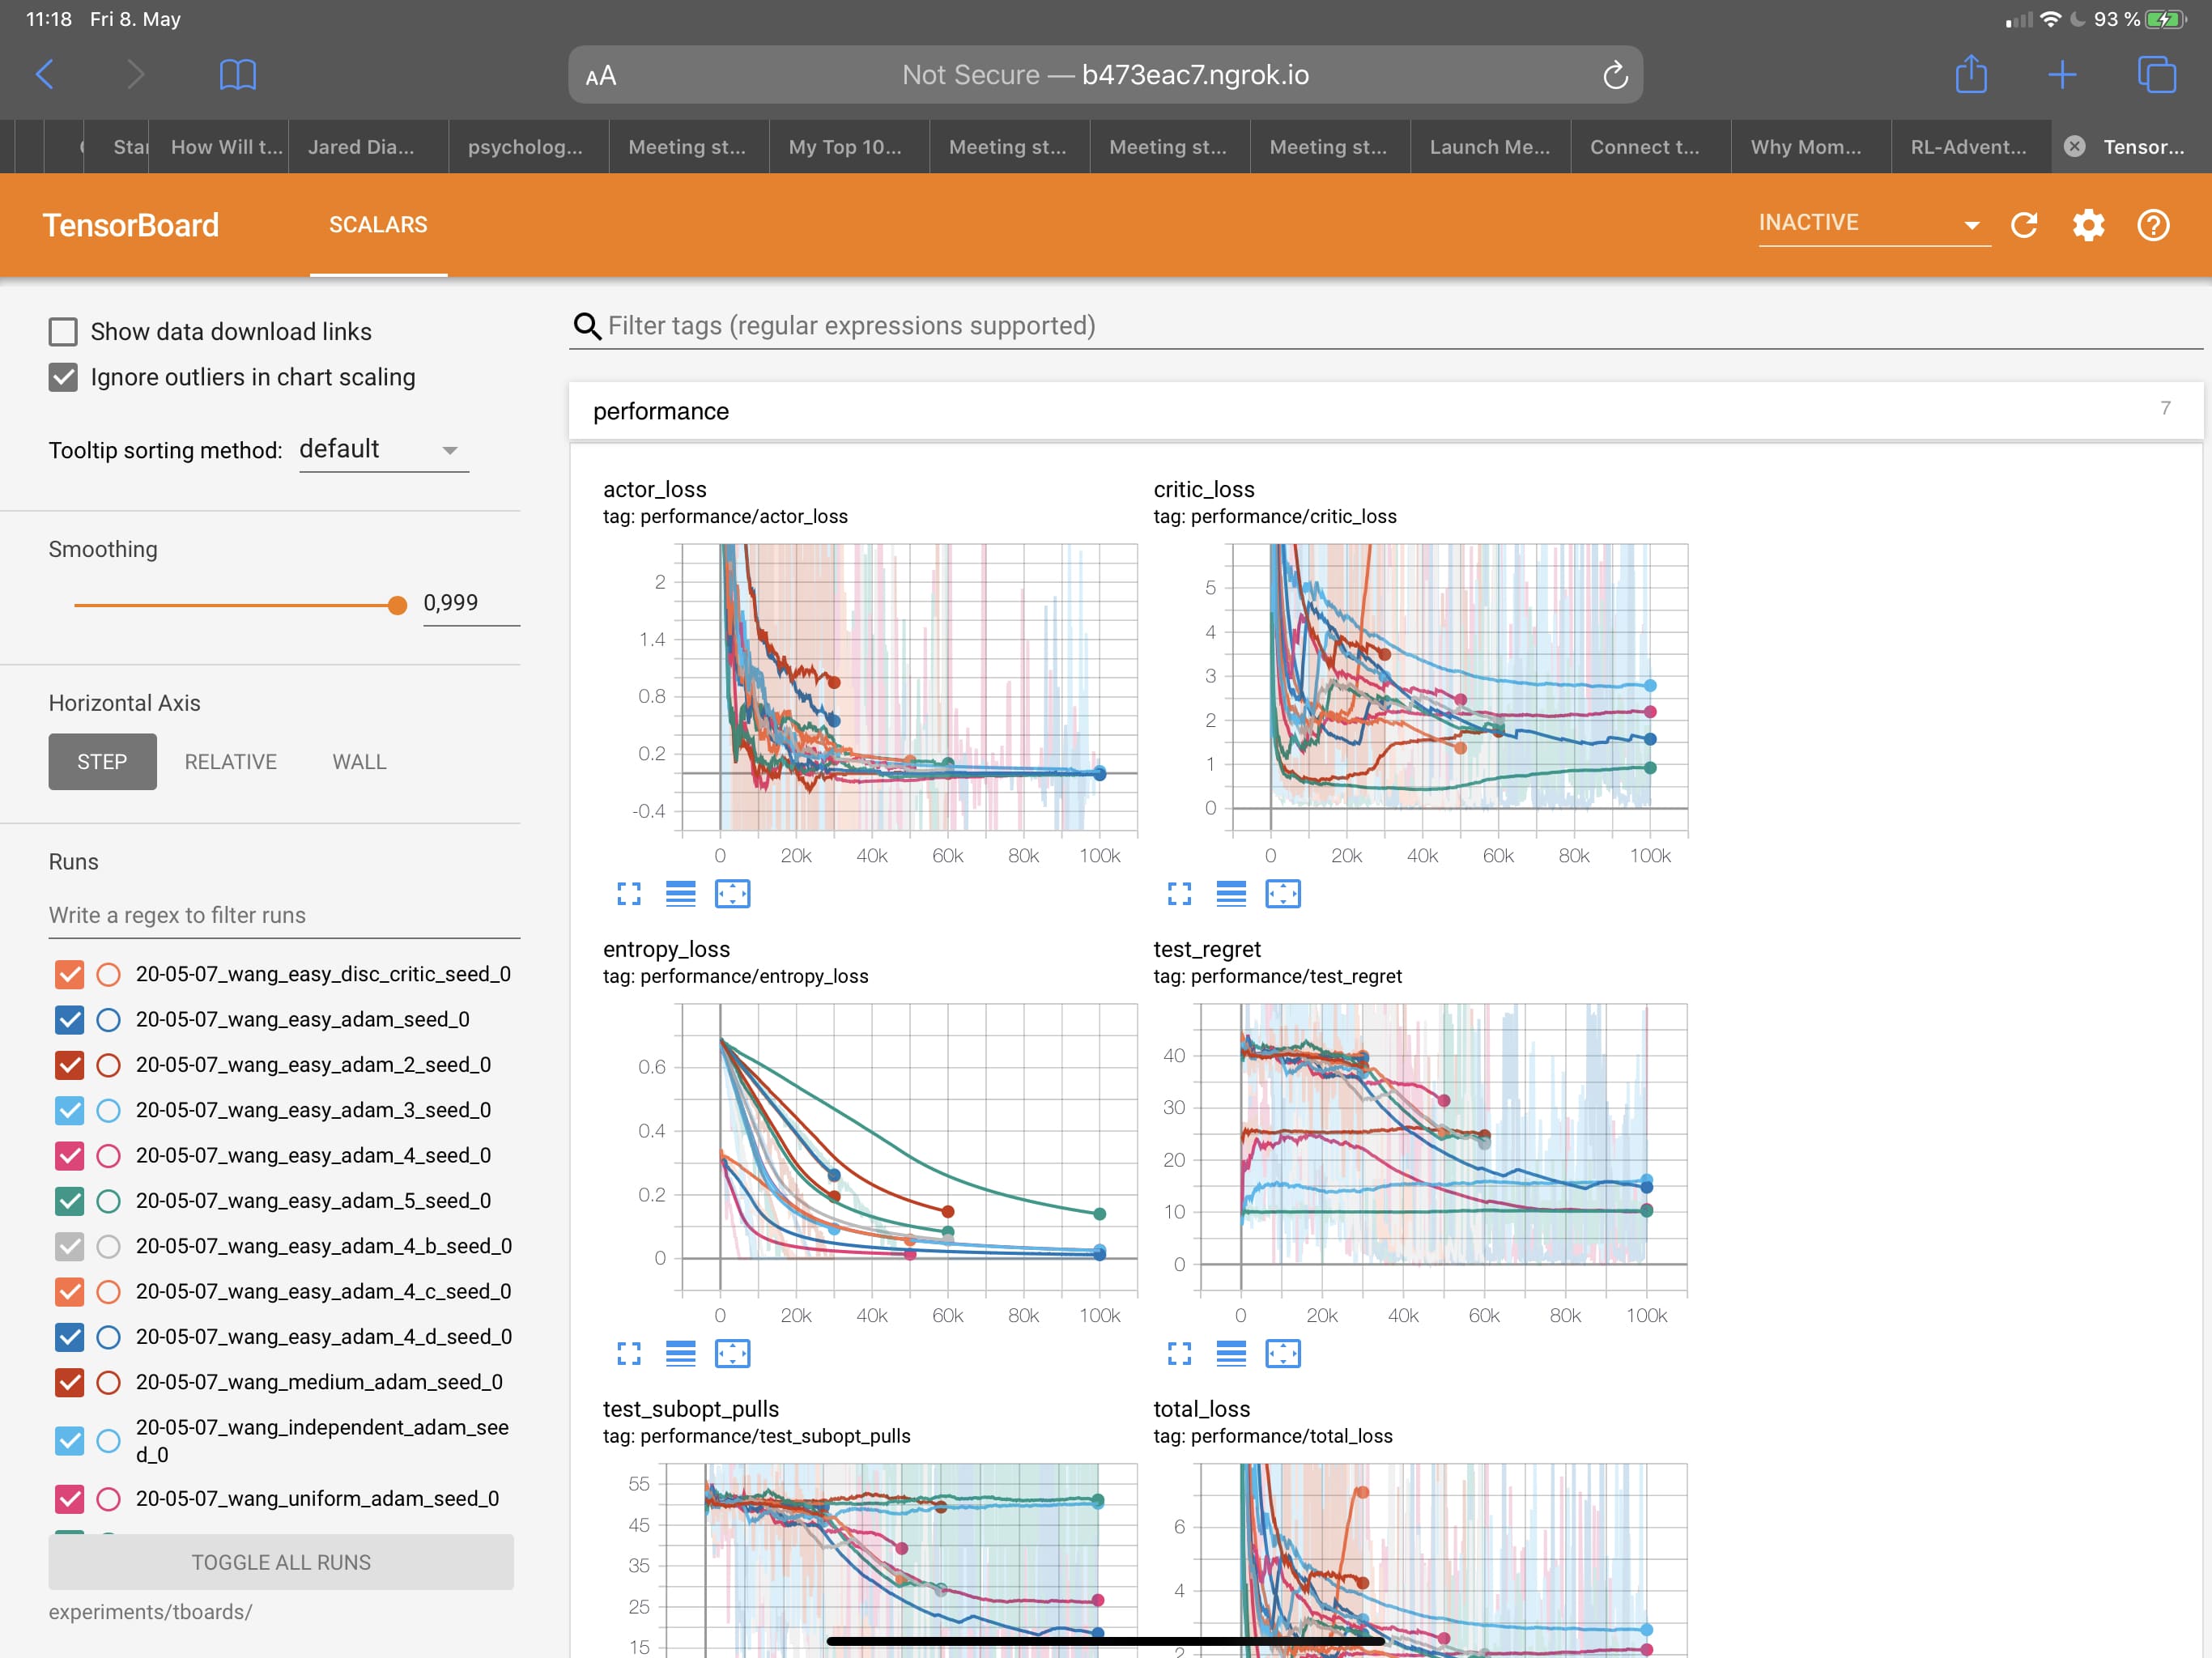Image resolution: width=2212 pixels, height=1658 pixels.
Task: Click the filter tags search magnifier icon
Action: click(x=587, y=326)
